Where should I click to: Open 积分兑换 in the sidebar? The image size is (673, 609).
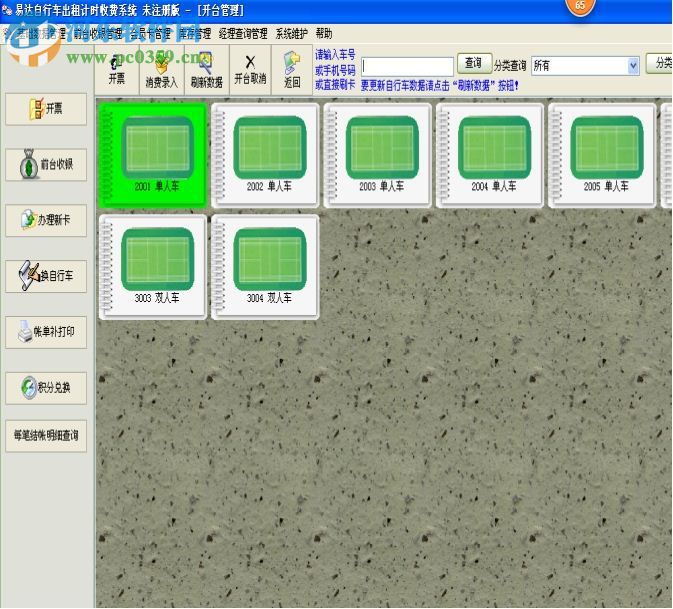tap(46, 388)
